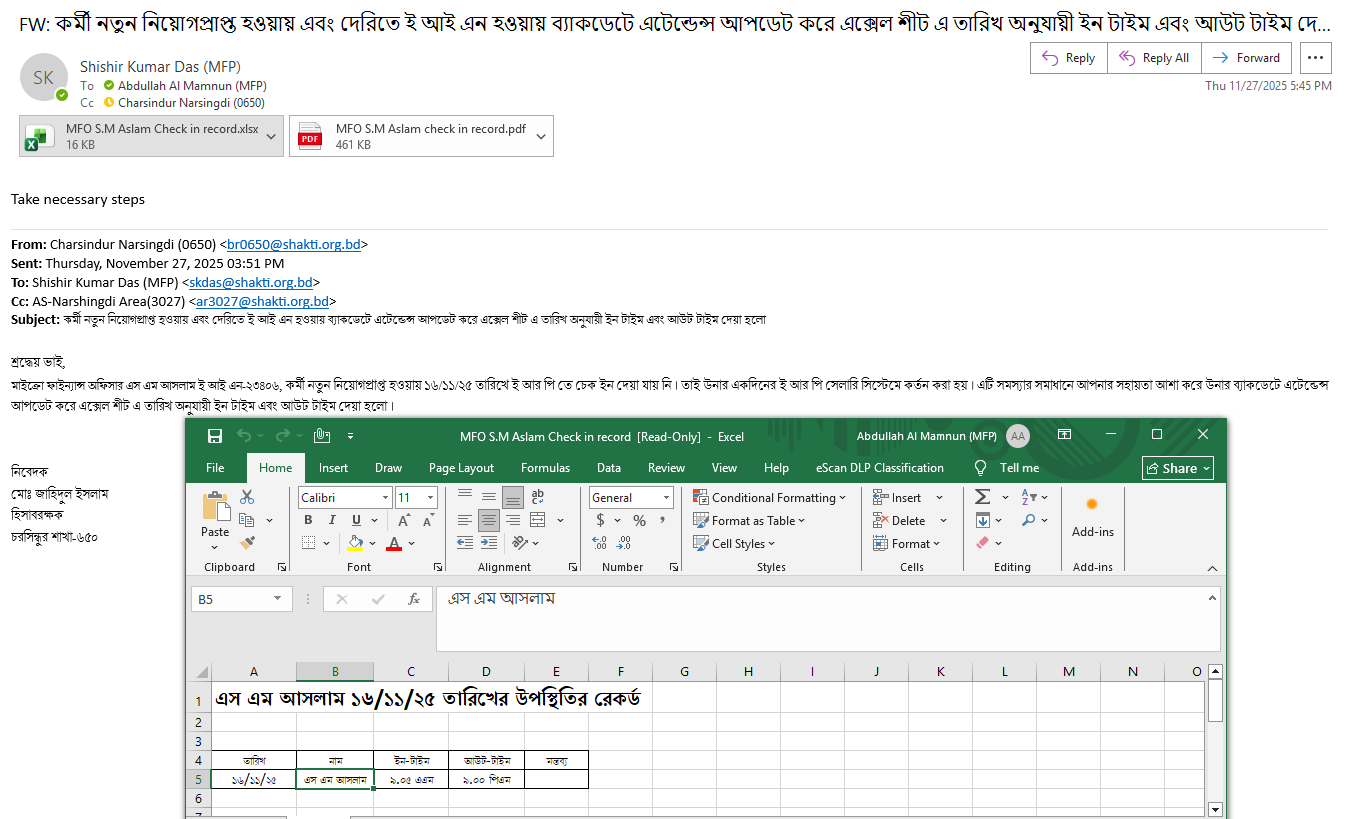The image size is (1350, 819).
Task: Toggle Bold formatting in Font group
Action: coord(308,520)
